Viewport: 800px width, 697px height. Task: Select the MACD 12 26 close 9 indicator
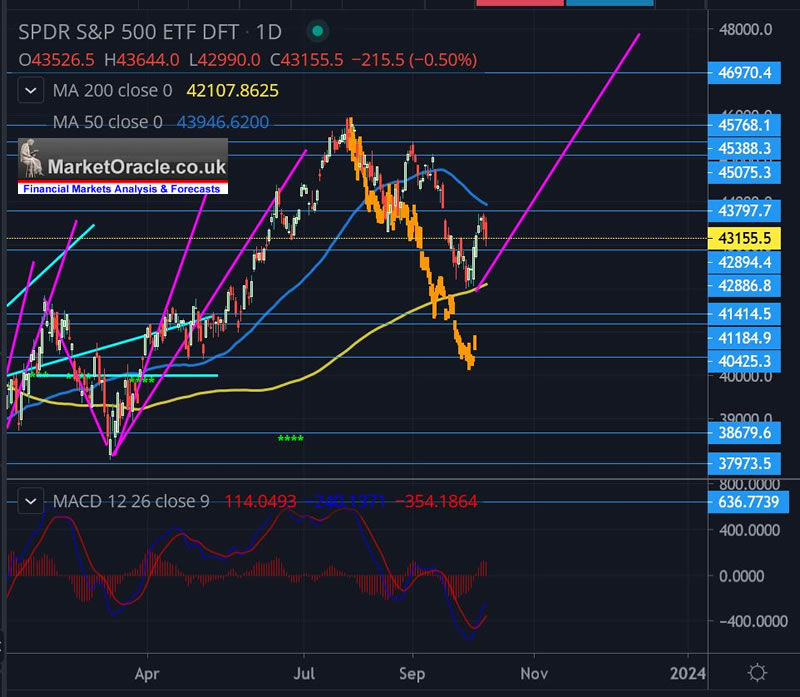coord(131,501)
